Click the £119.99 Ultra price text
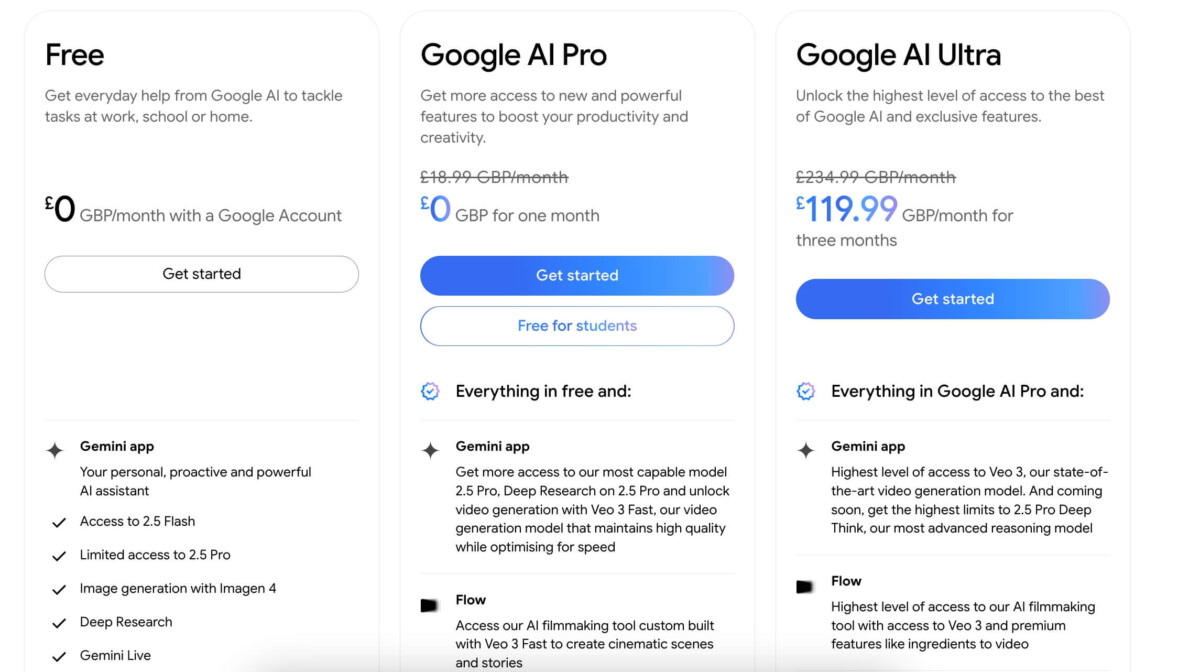The height and width of the screenshot is (672, 1200). point(847,210)
